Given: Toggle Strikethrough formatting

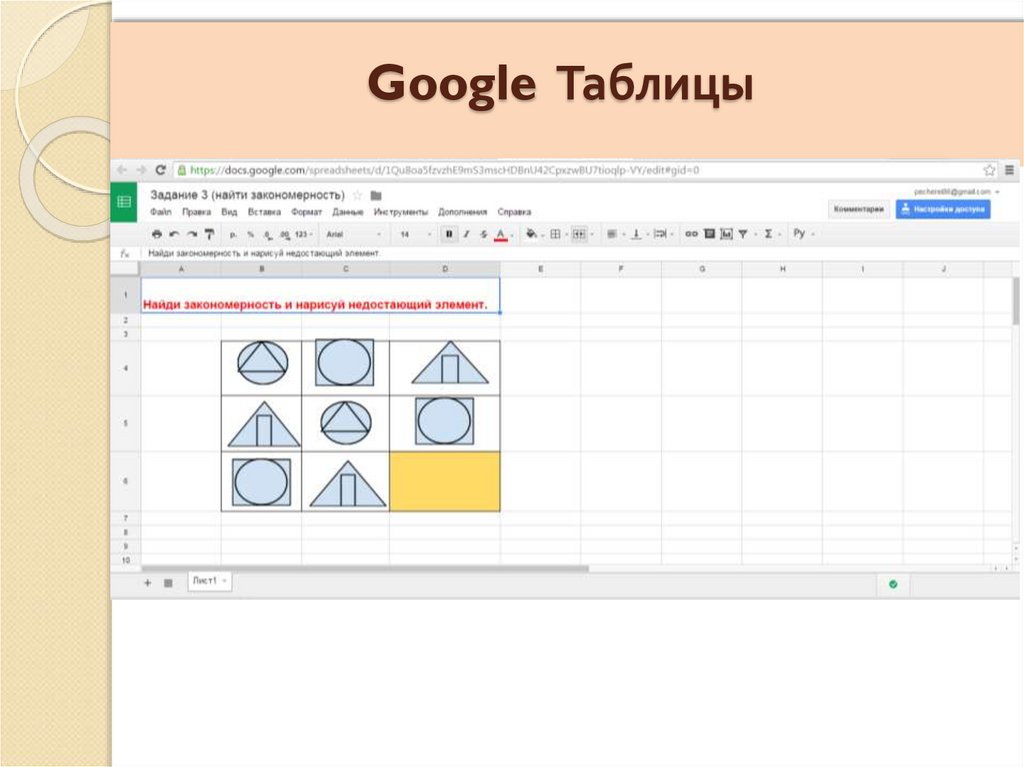Looking at the screenshot, I should tap(483, 234).
